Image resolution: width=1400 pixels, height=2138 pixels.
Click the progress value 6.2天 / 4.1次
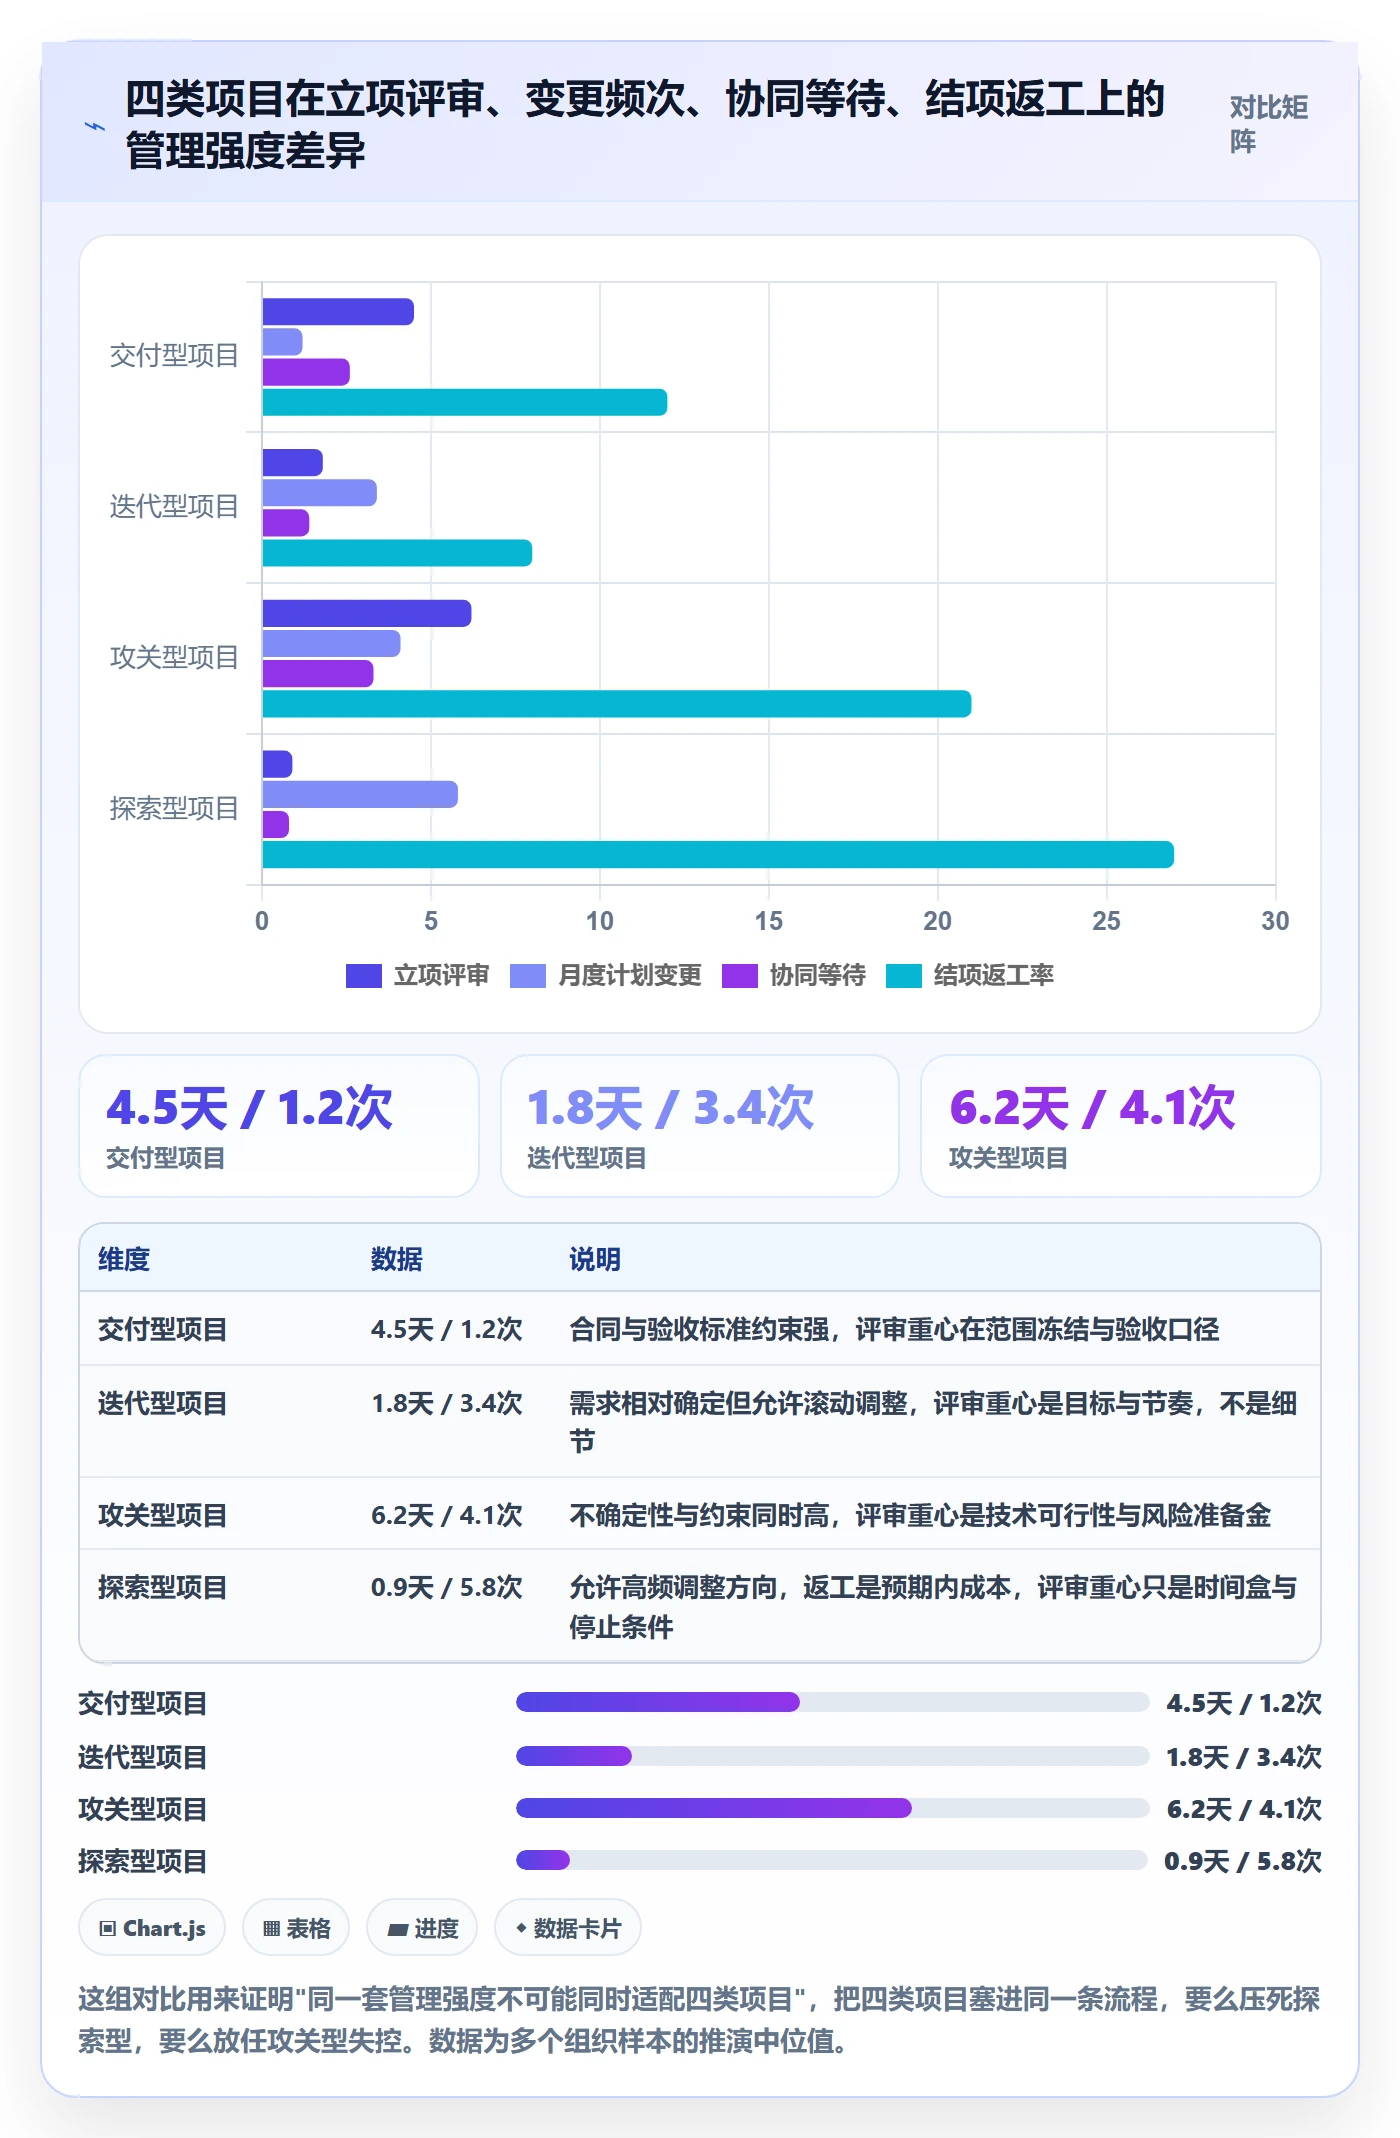(x=1244, y=1809)
